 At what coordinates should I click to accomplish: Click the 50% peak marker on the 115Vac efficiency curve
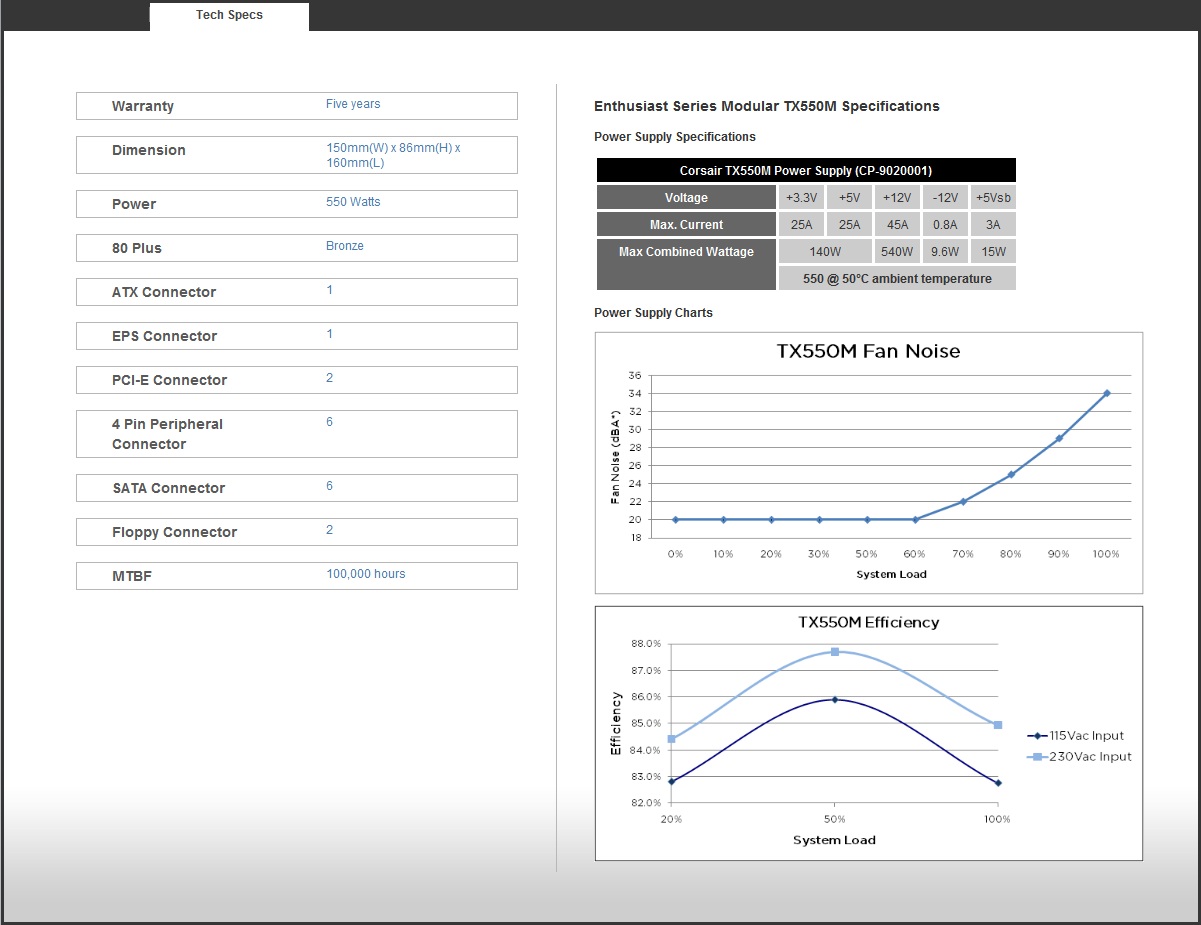(835, 700)
